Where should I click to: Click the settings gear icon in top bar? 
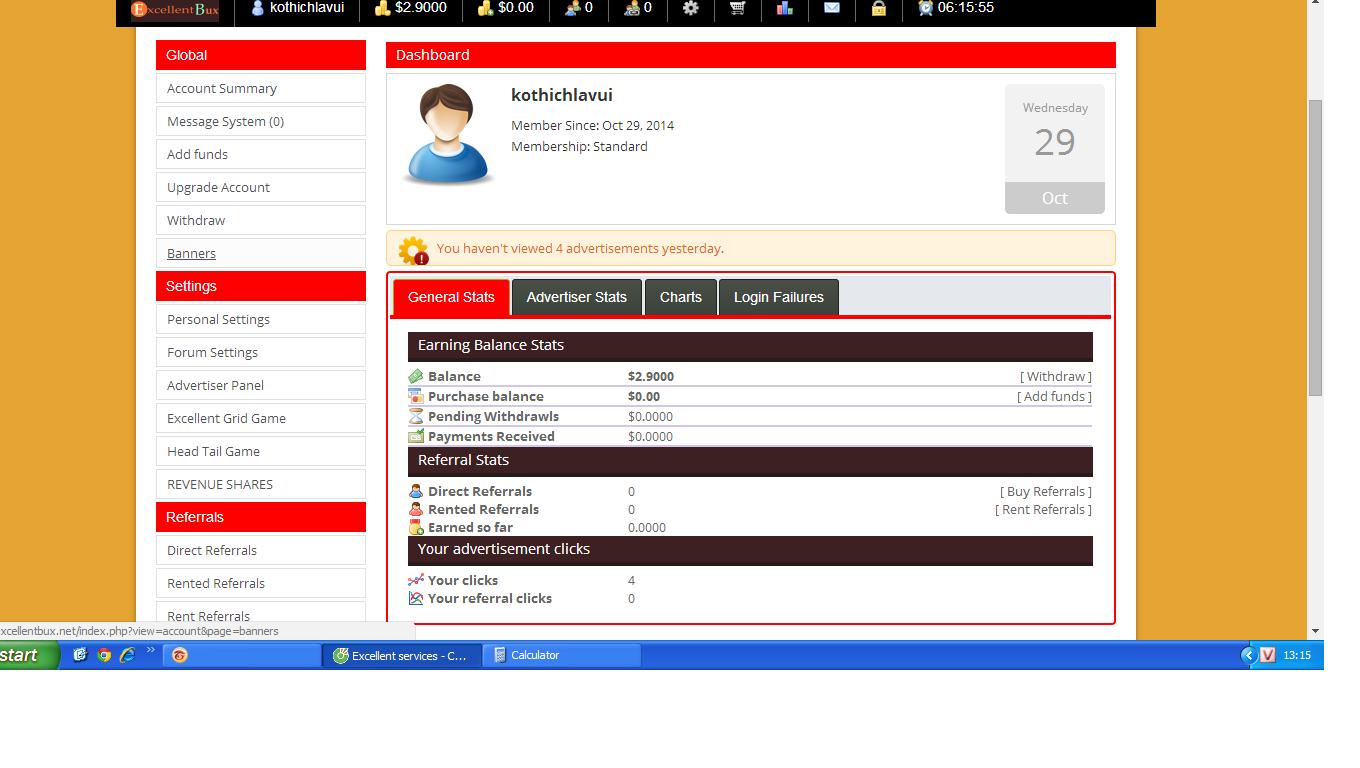(691, 8)
